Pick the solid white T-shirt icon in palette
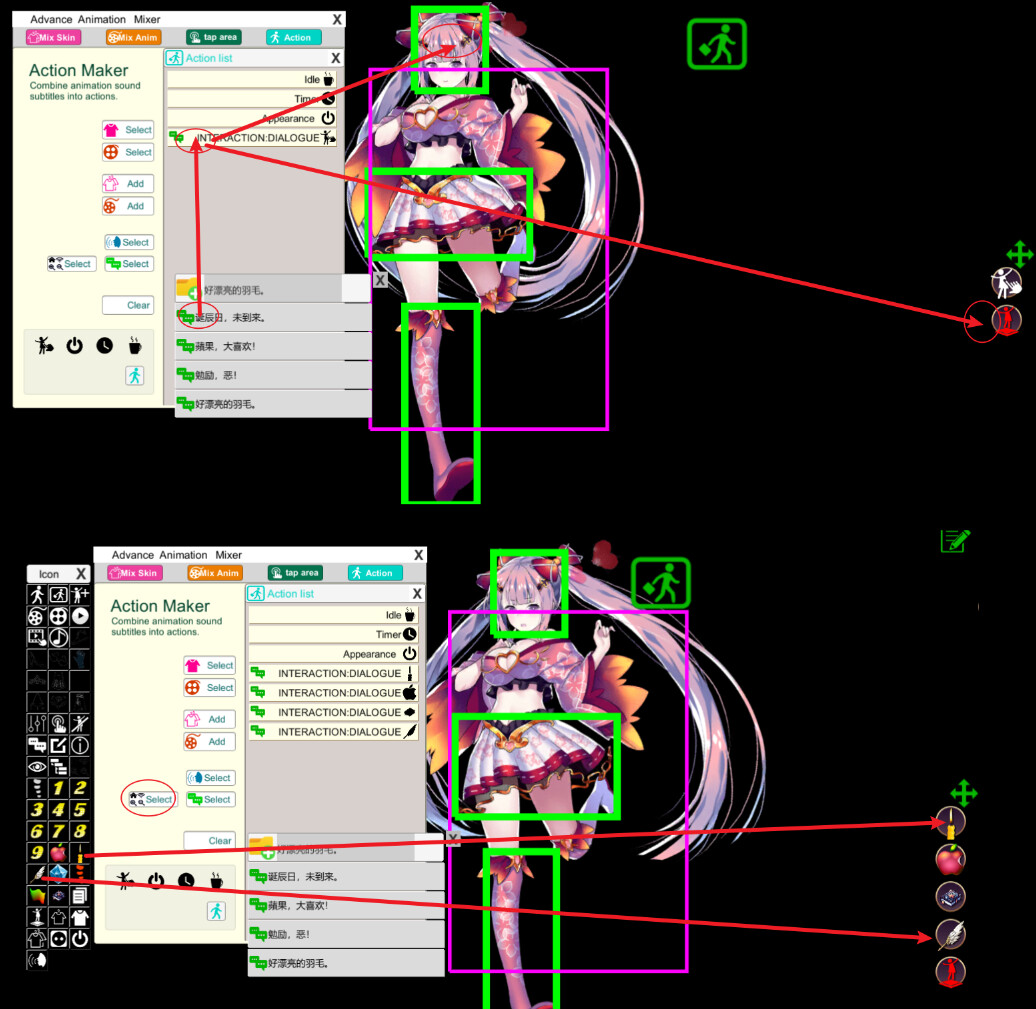1036x1009 pixels. 80,917
